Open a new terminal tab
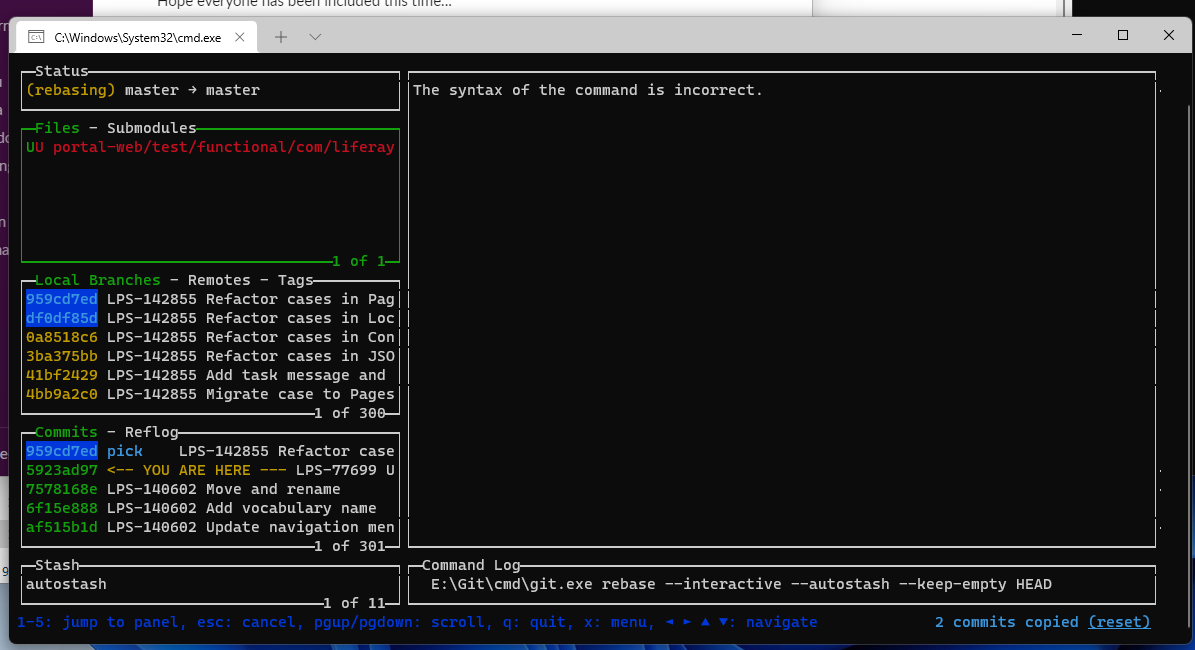Image resolution: width=1195 pixels, height=650 pixels. tap(280, 37)
